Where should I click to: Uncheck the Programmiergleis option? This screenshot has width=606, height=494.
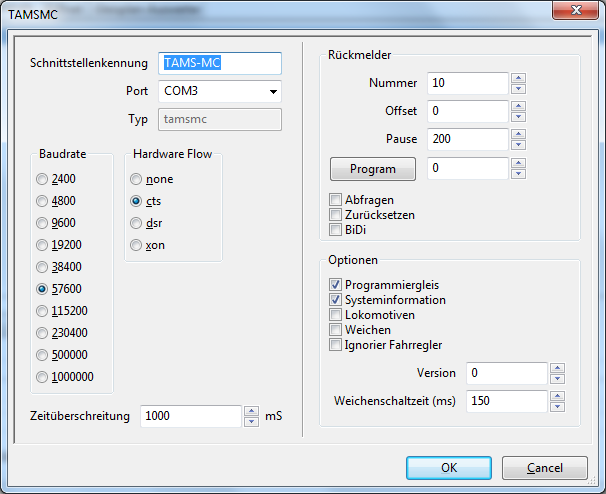coord(336,285)
